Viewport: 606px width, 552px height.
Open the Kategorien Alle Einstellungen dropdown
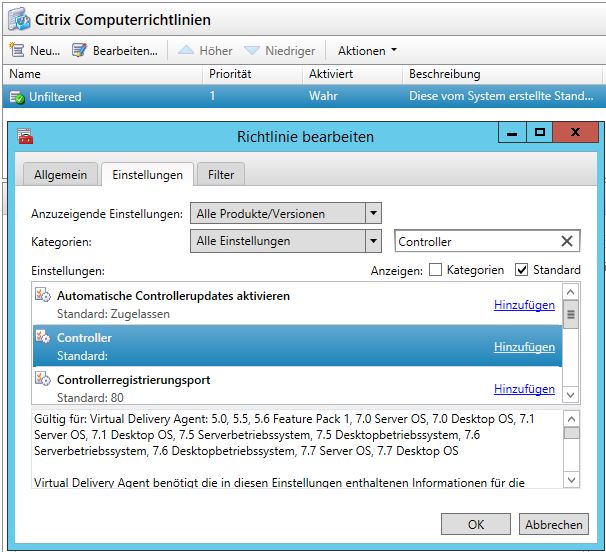coord(373,241)
